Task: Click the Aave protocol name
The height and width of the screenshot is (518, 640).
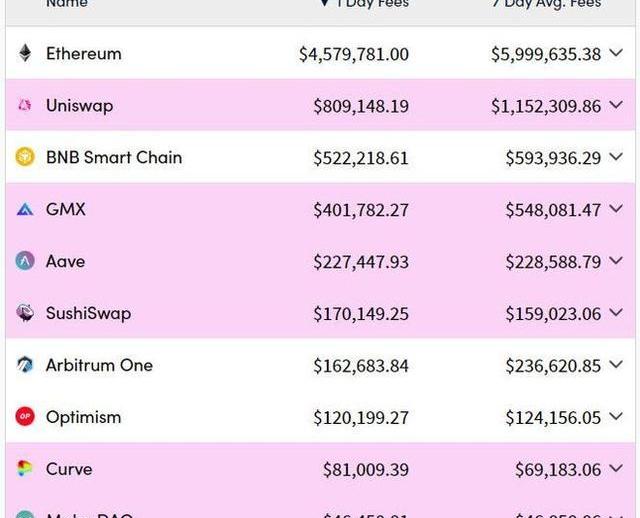Action: (66, 262)
